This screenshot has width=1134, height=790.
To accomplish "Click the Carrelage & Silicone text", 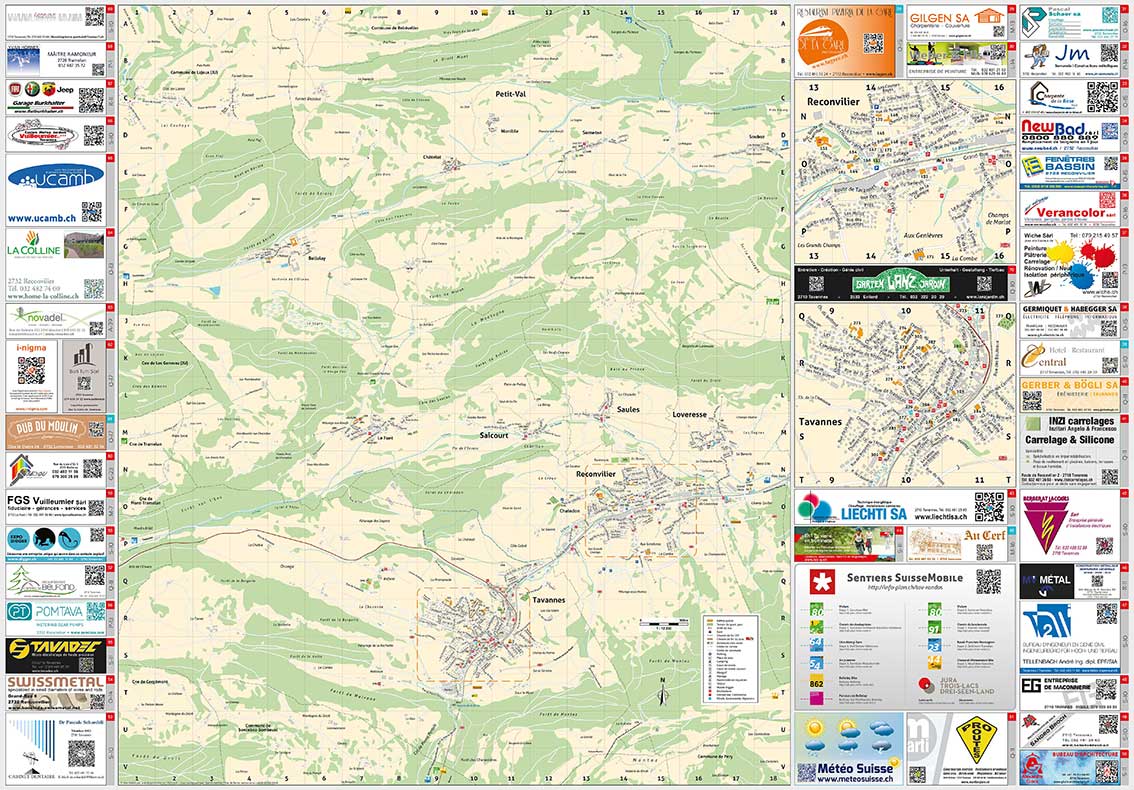I will tap(1070, 440).
